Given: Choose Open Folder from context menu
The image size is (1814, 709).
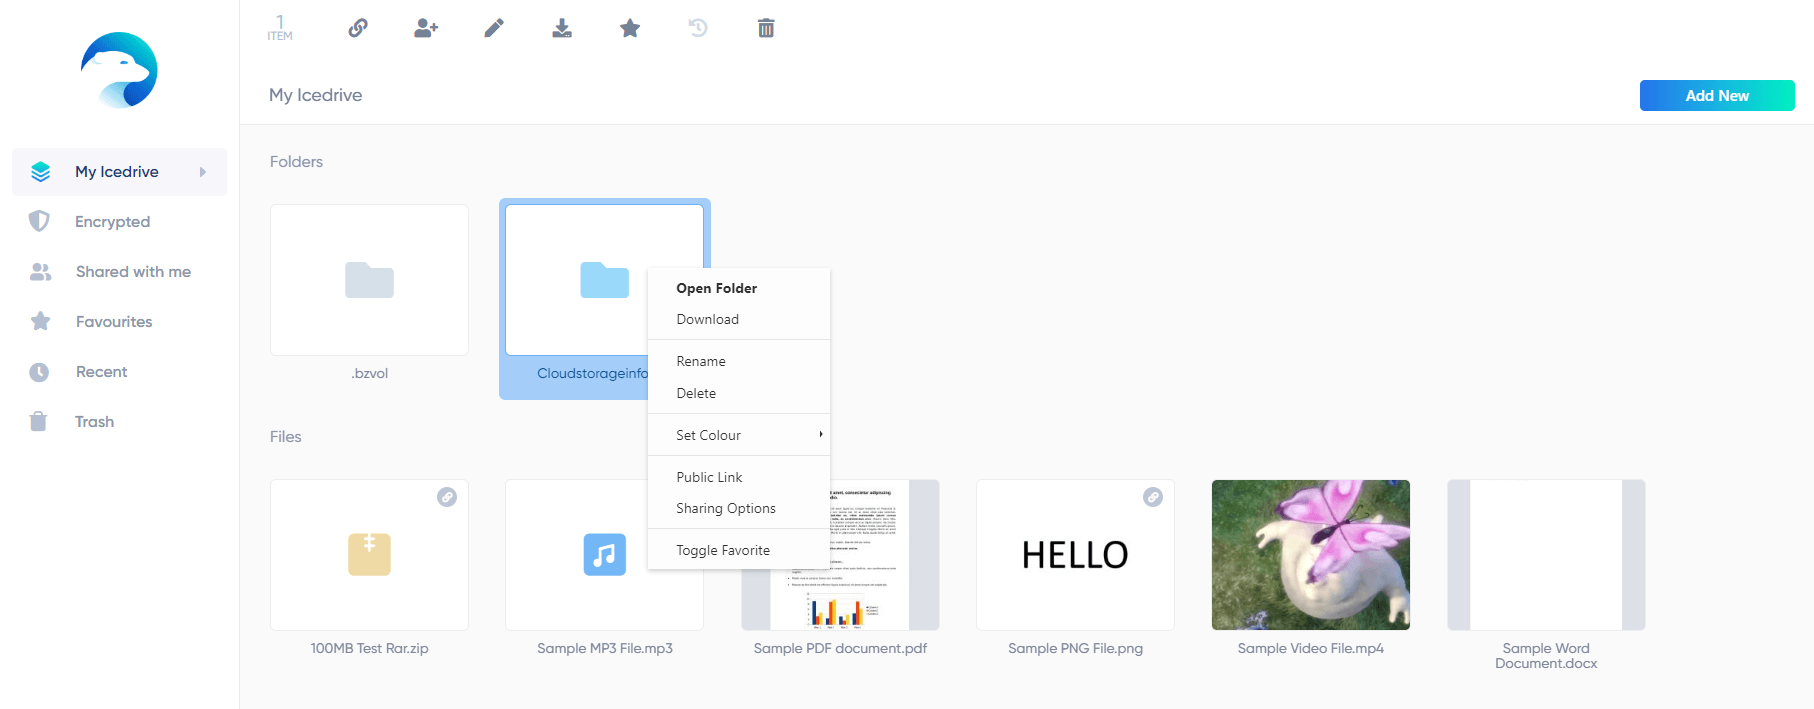Looking at the screenshot, I should pyautogui.click(x=716, y=288).
